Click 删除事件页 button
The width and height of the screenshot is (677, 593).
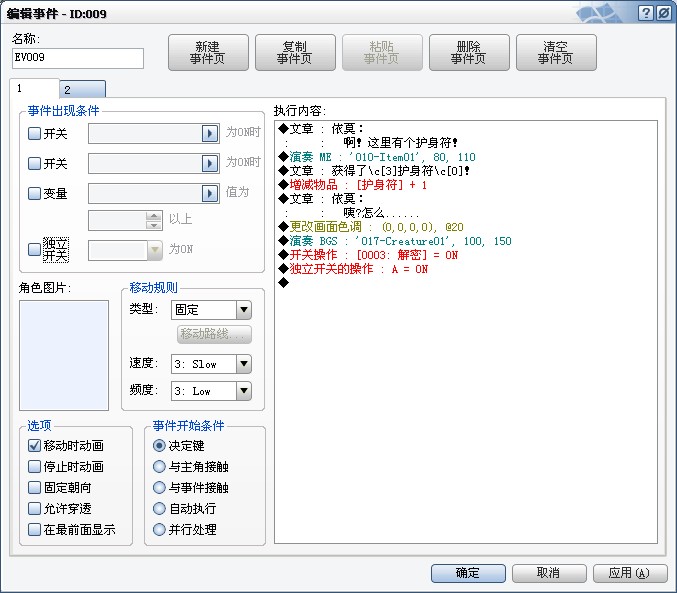[469, 52]
